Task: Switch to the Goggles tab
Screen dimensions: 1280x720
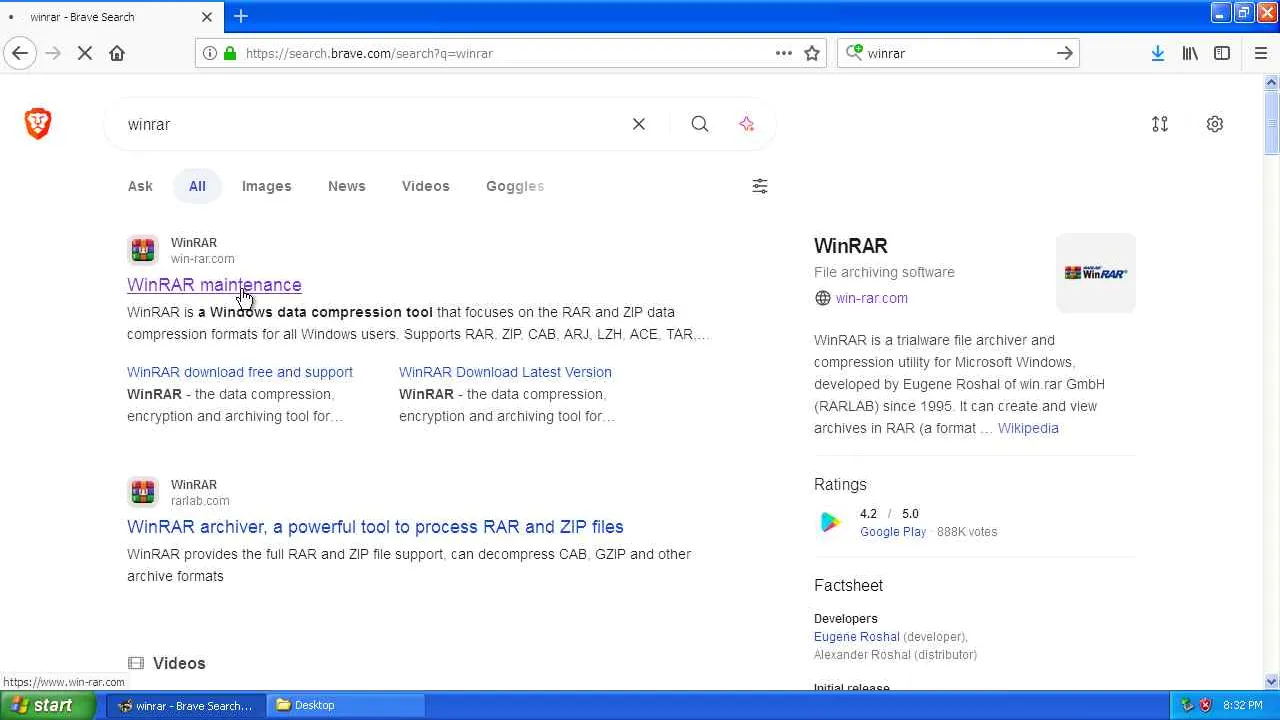Action: tap(515, 186)
